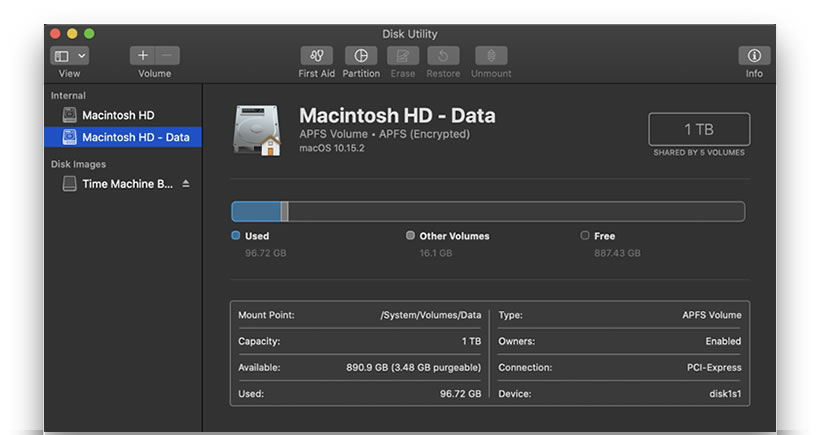
Task: Click the Macintosh HD - Data volume icon in sidebar
Action: pyautogui.click(x=70, y=137)
